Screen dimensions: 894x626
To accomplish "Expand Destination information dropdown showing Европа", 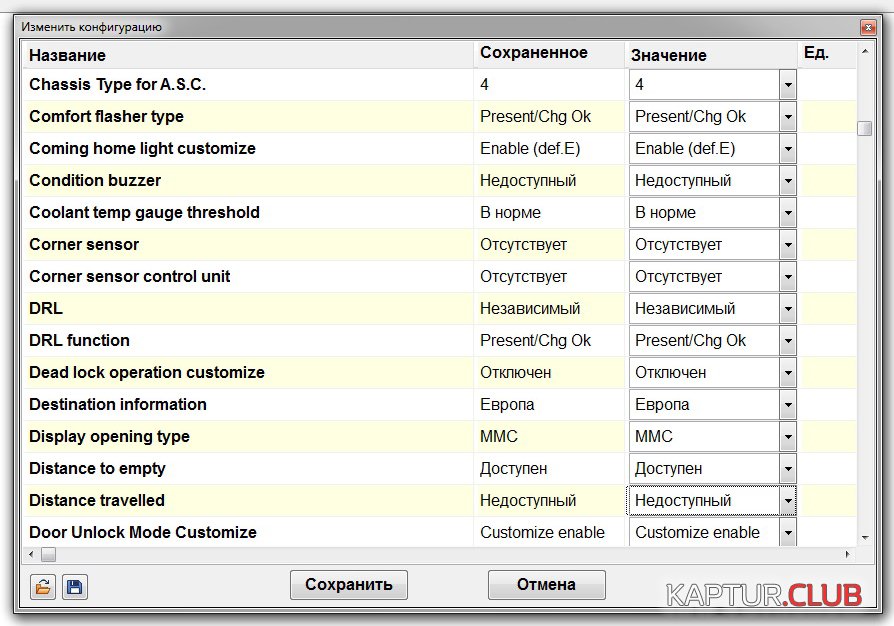I will click(x=788, y=405).
